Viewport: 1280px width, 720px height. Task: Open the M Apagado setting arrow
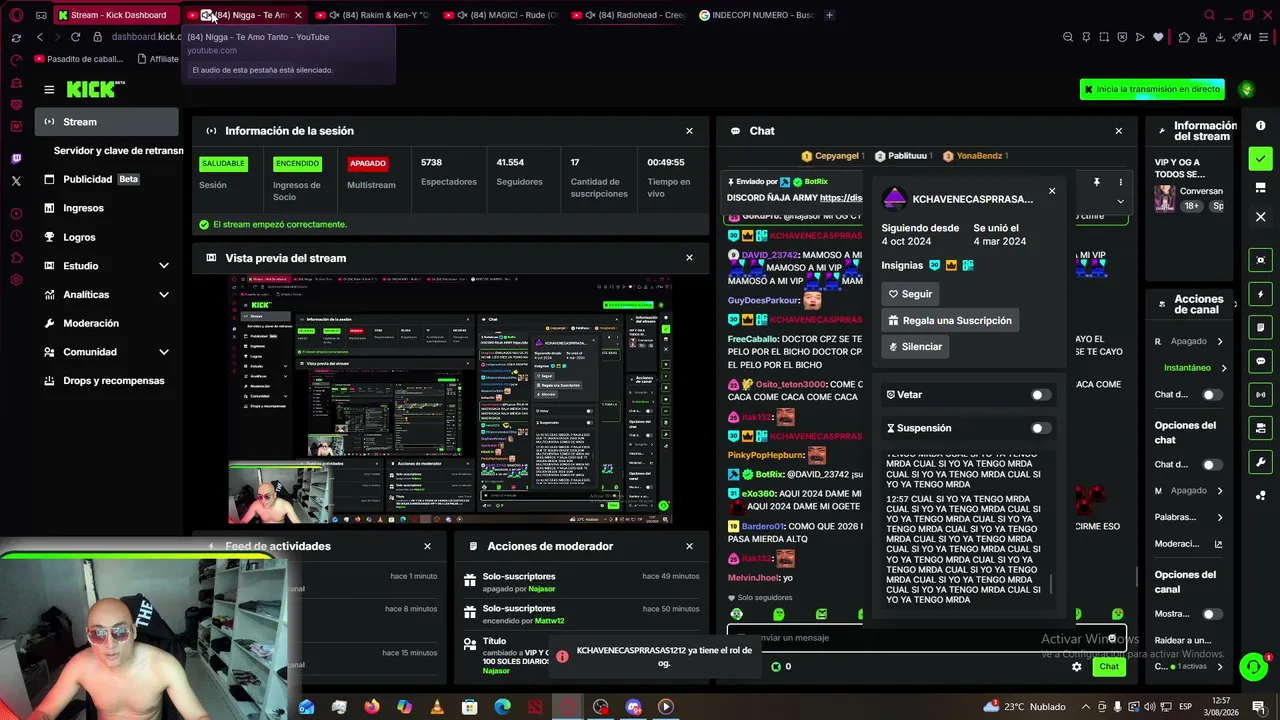[1220, 491]
